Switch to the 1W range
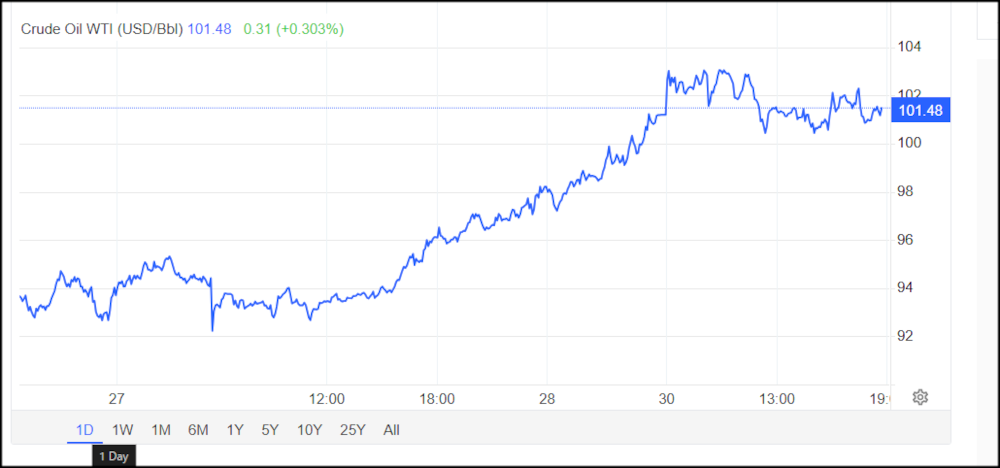 point(122,430)
